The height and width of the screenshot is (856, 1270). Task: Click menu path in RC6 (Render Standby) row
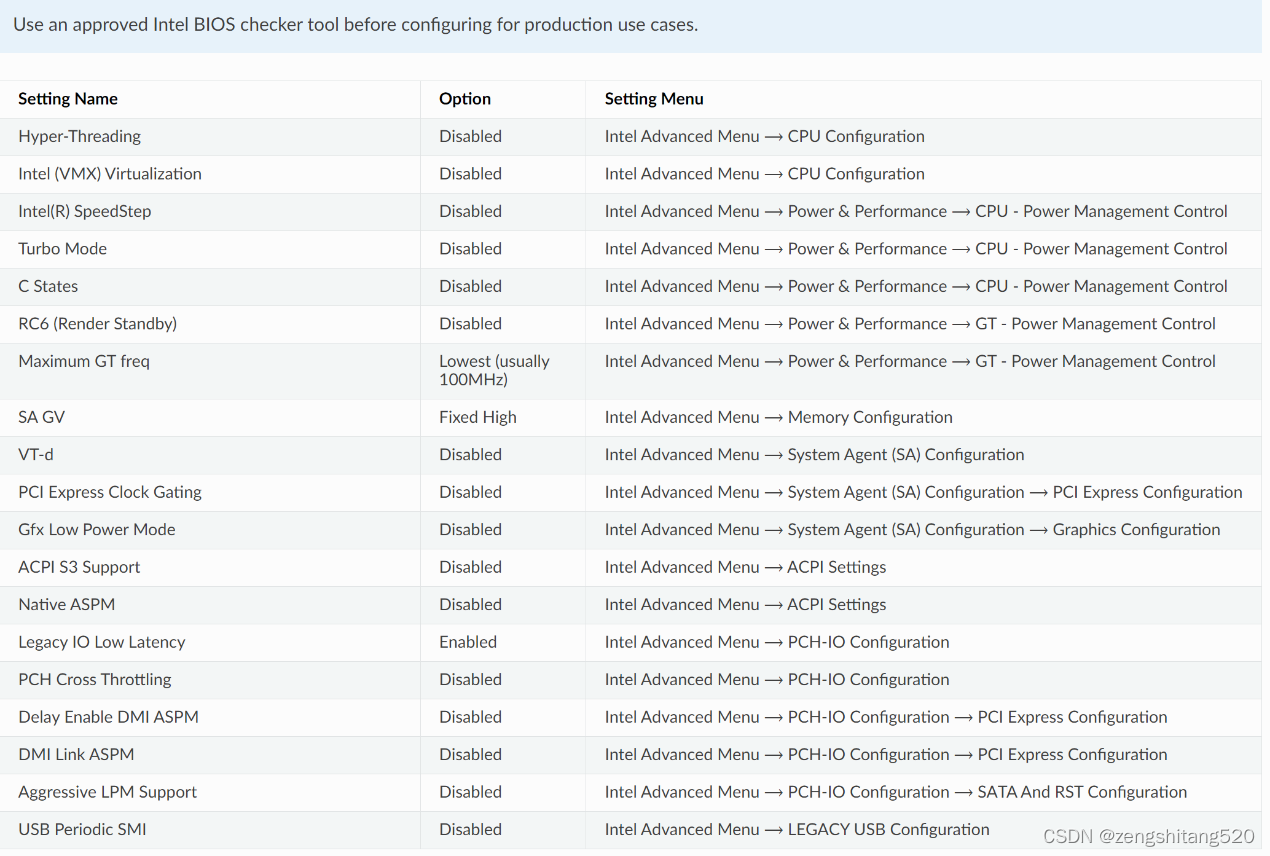click(910, 324)
